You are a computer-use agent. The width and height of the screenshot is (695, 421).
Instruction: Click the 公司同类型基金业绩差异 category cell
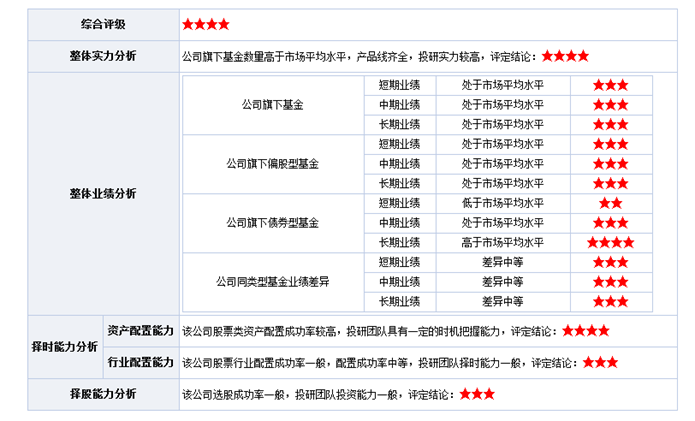tap(273, 281)
